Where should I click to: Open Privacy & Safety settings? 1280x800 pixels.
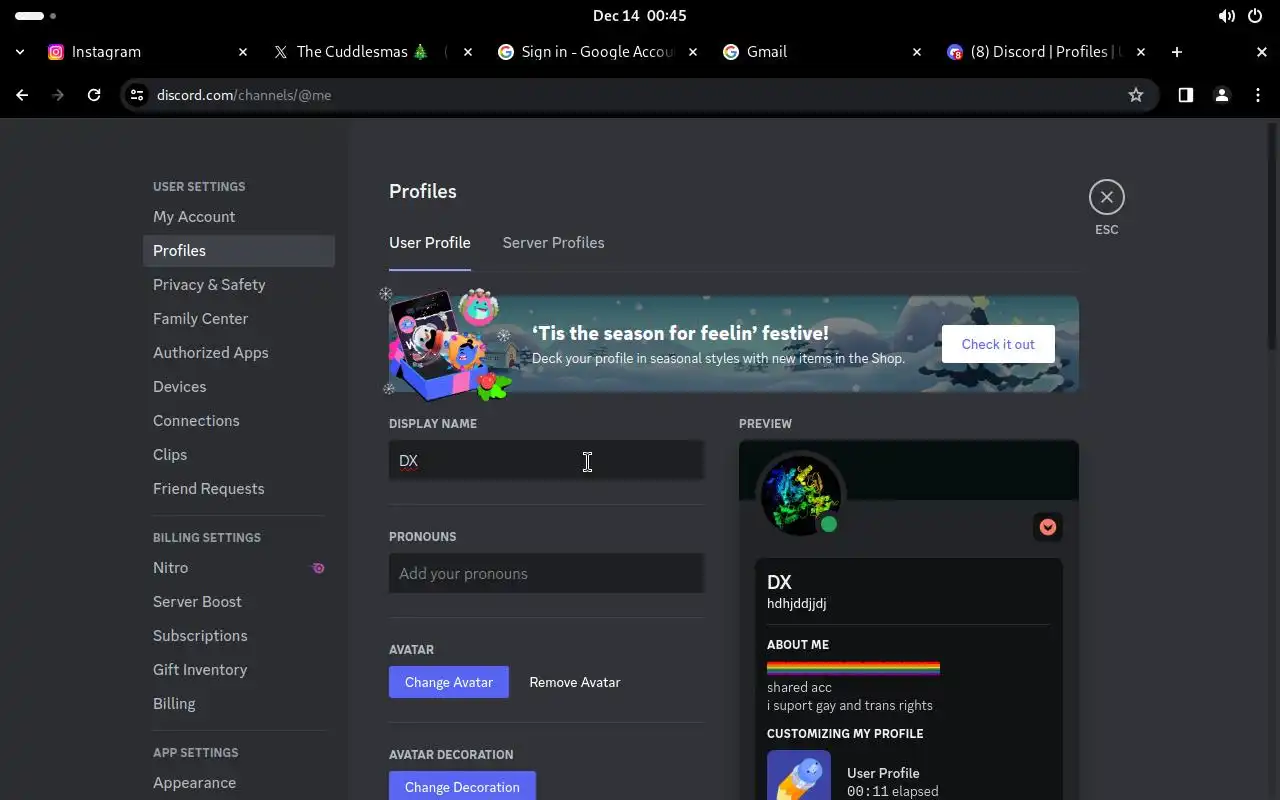click(x=238, y=285)
